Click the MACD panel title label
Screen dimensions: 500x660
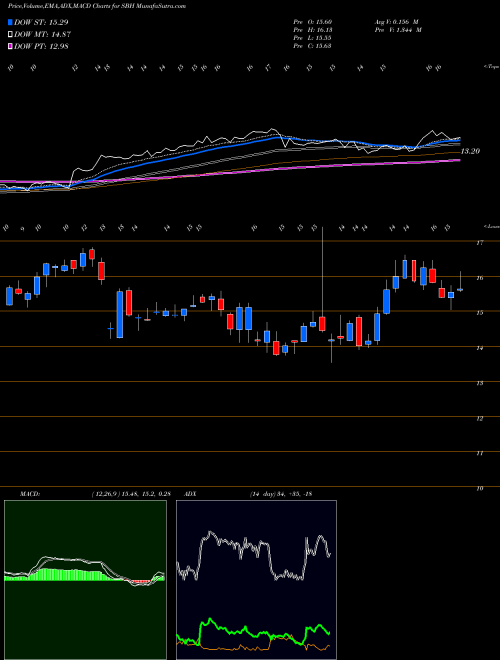[29, 494]
